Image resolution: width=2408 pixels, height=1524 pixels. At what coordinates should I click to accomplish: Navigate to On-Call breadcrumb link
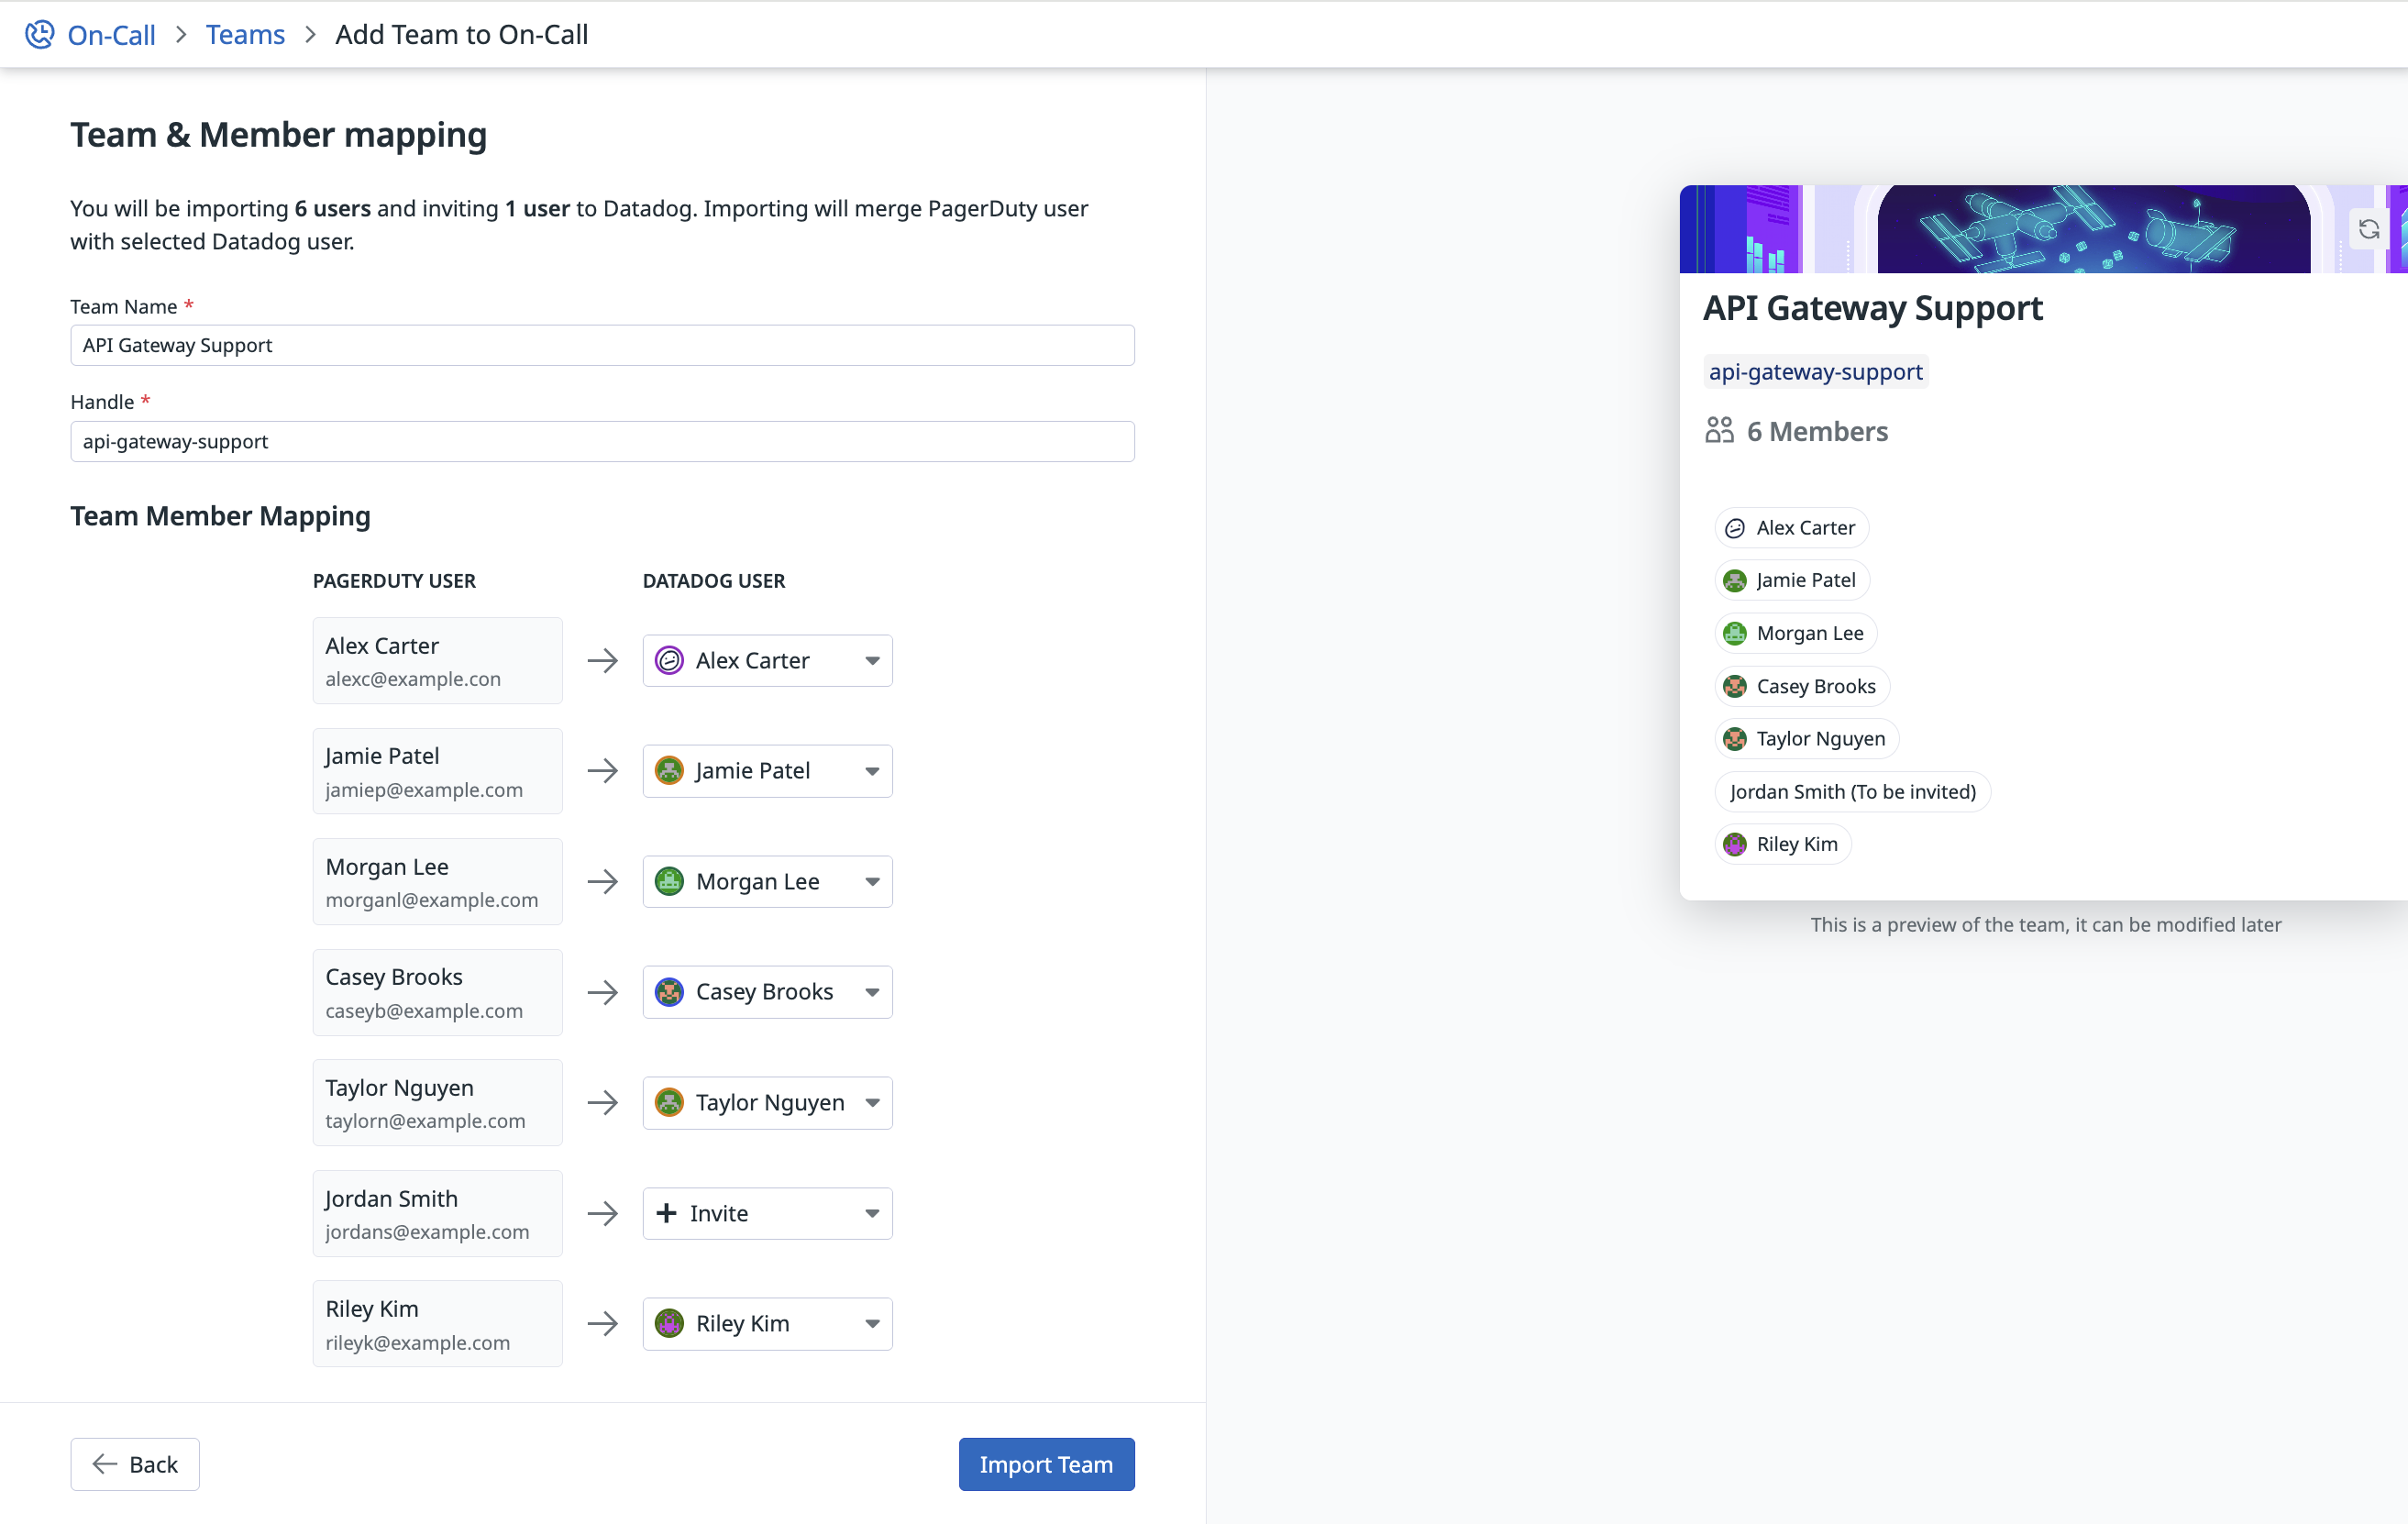[x=111, y=34]
